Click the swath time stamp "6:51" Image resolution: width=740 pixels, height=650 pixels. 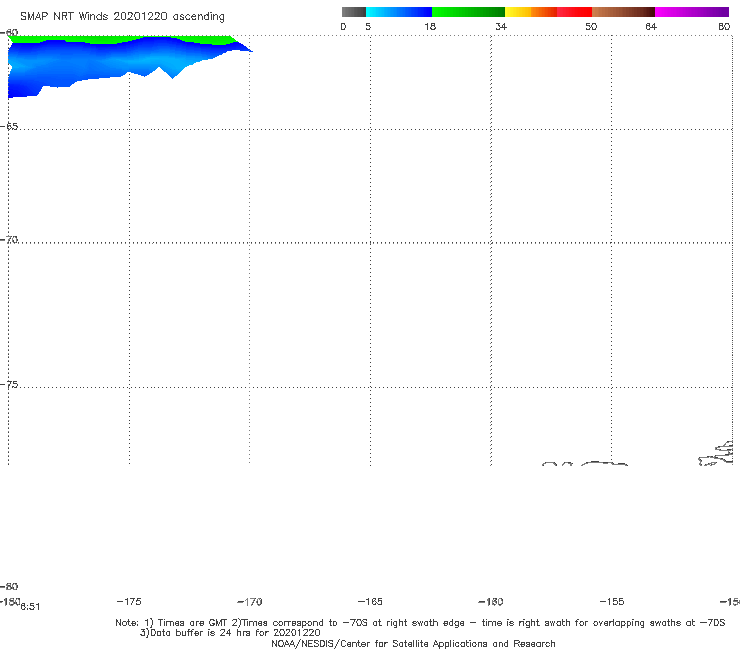click(30, 607)
